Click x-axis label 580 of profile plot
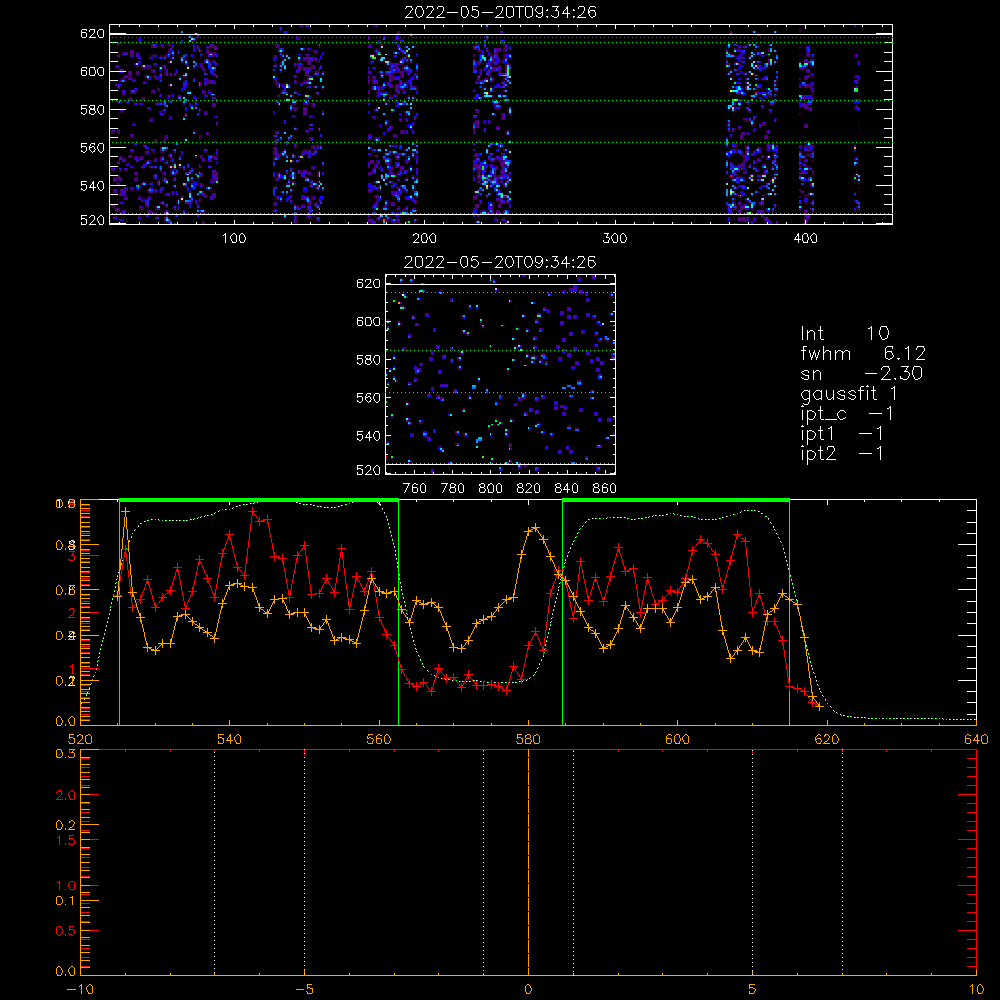This screenshot has height=1000, width=1000. pos(528,739)
